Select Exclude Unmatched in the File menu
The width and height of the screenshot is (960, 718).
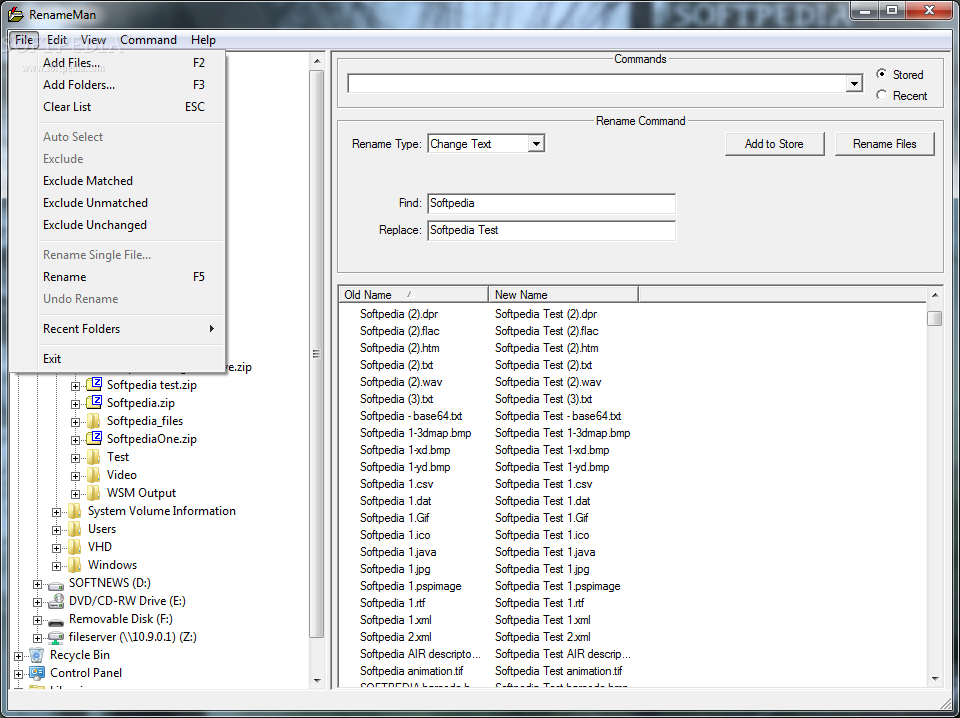point(117,203)
